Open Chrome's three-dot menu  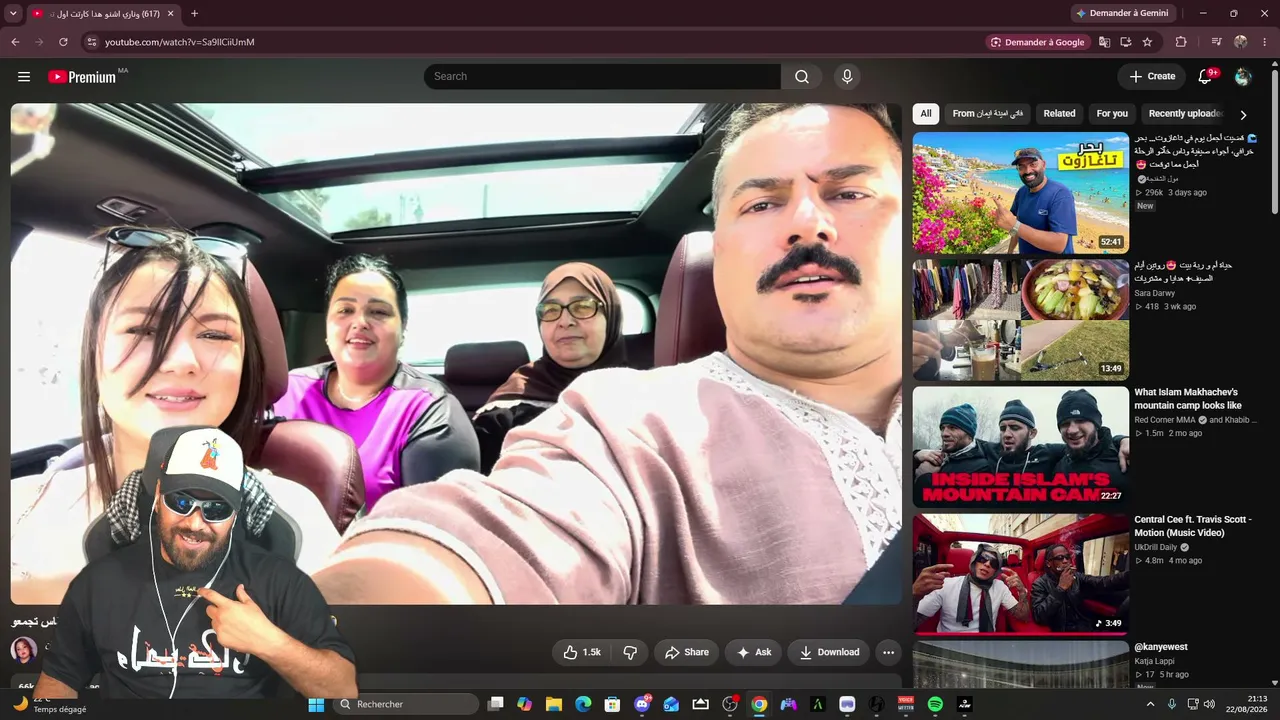click(x=1265, y=42)
